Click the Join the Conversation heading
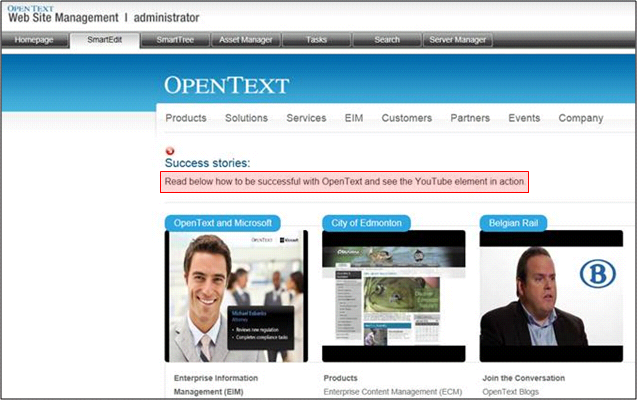The image size is (637, 400). 524,378
